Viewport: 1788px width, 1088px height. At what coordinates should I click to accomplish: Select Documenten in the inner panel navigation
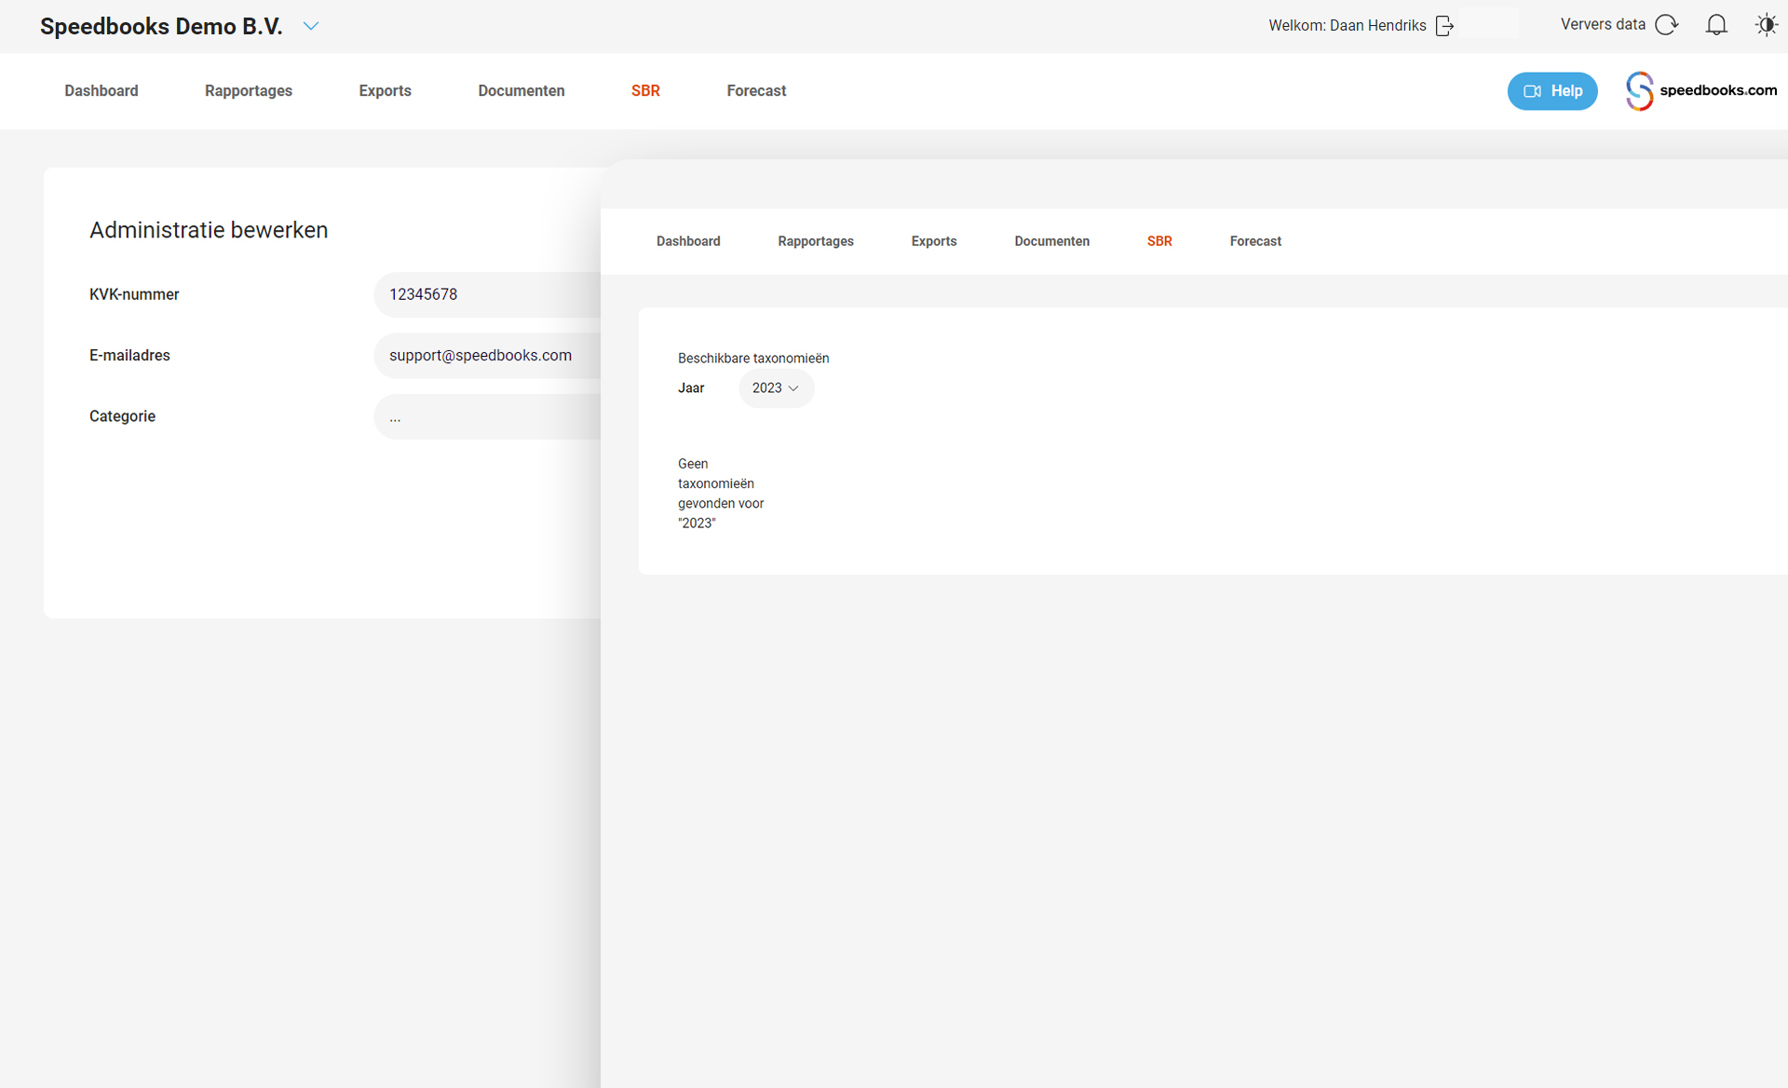point(1051,241)
